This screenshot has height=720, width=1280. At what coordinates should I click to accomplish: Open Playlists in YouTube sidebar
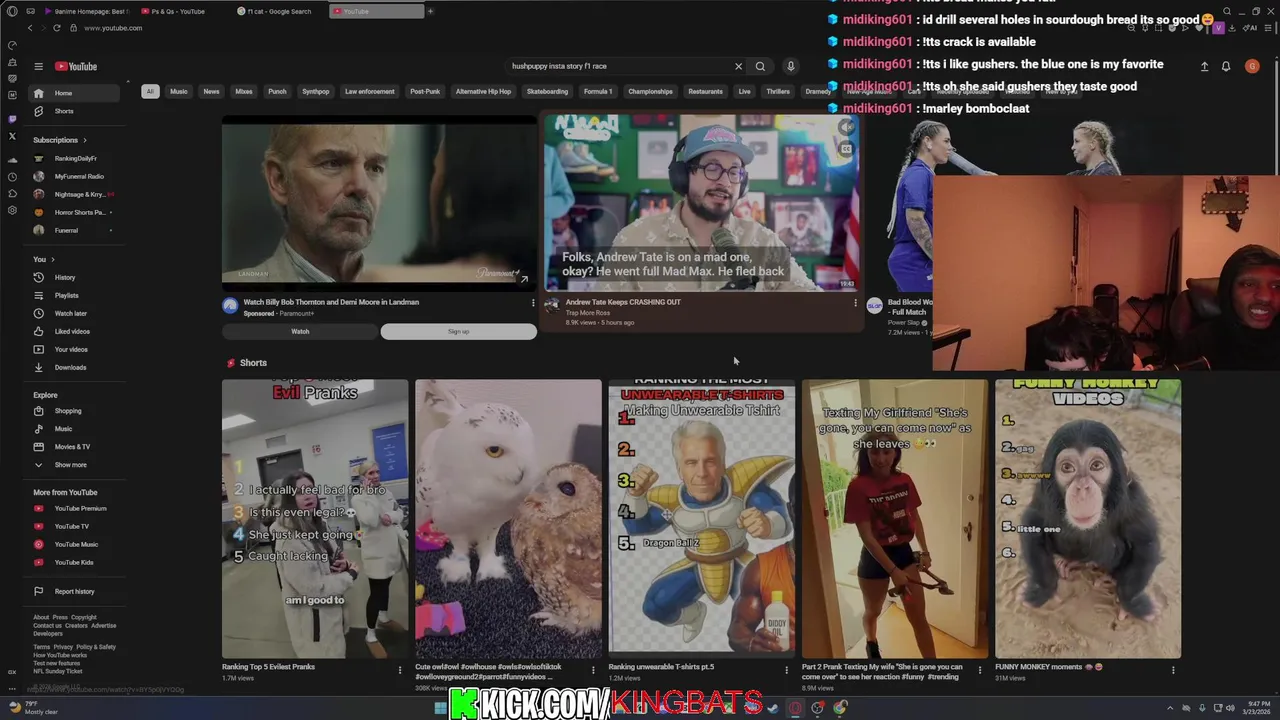[x=76, y=295]
